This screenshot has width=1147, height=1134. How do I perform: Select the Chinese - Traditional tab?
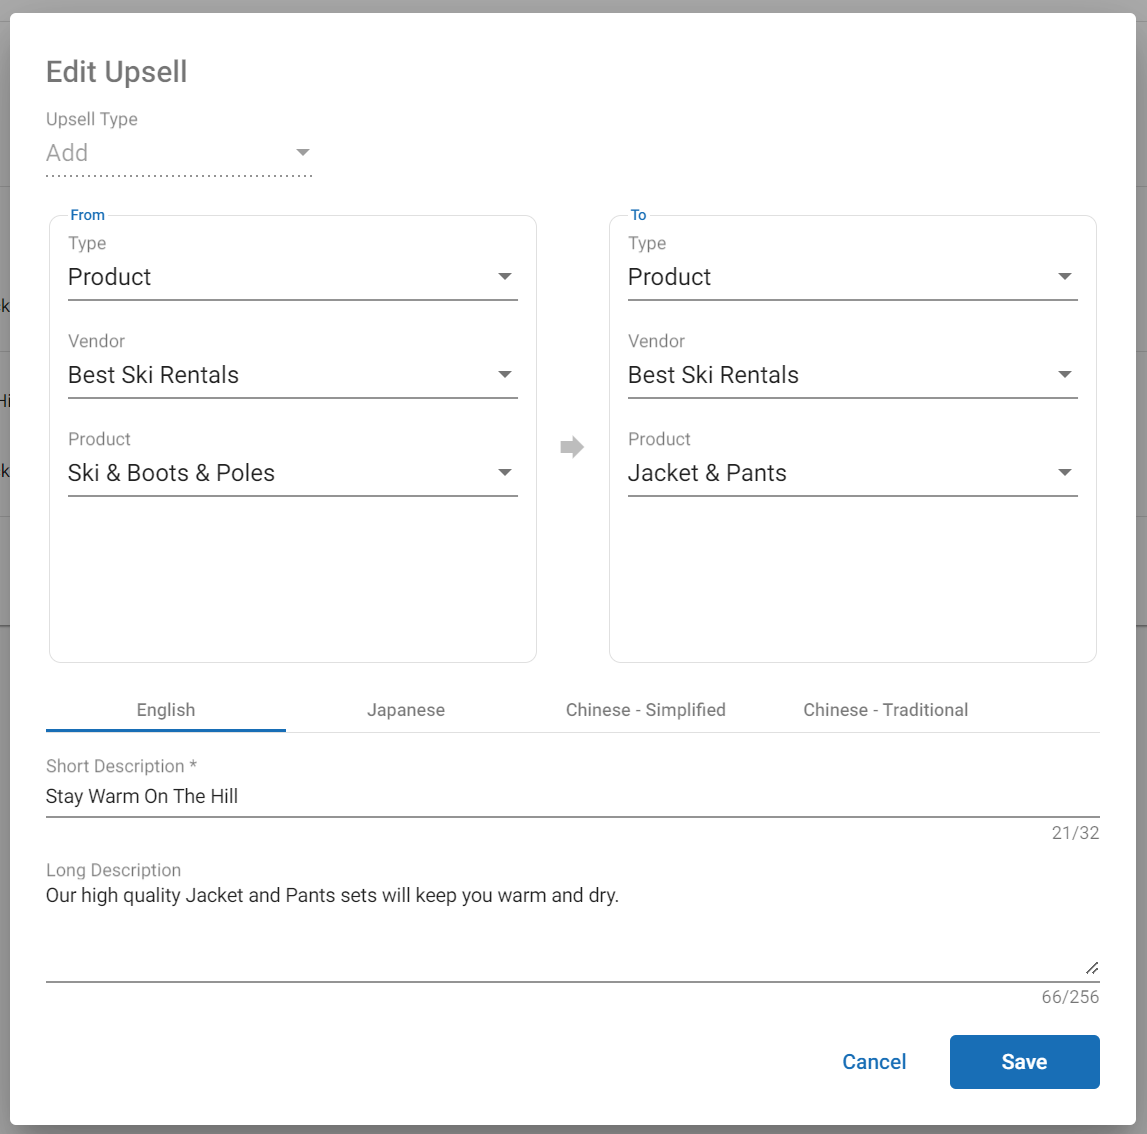pyautogui.click(x=886, y=710)
